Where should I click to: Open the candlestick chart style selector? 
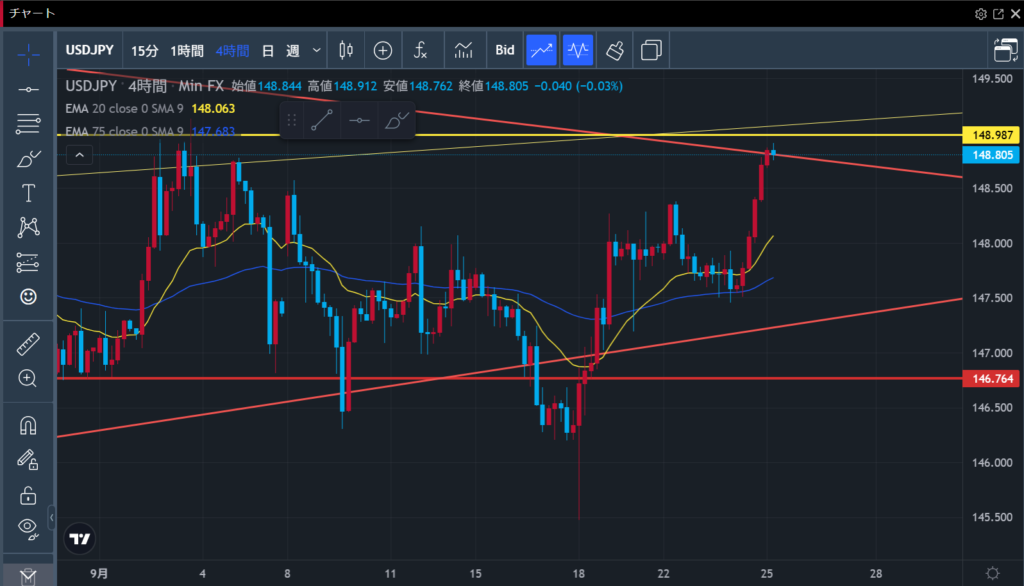(x=347, y=50)
